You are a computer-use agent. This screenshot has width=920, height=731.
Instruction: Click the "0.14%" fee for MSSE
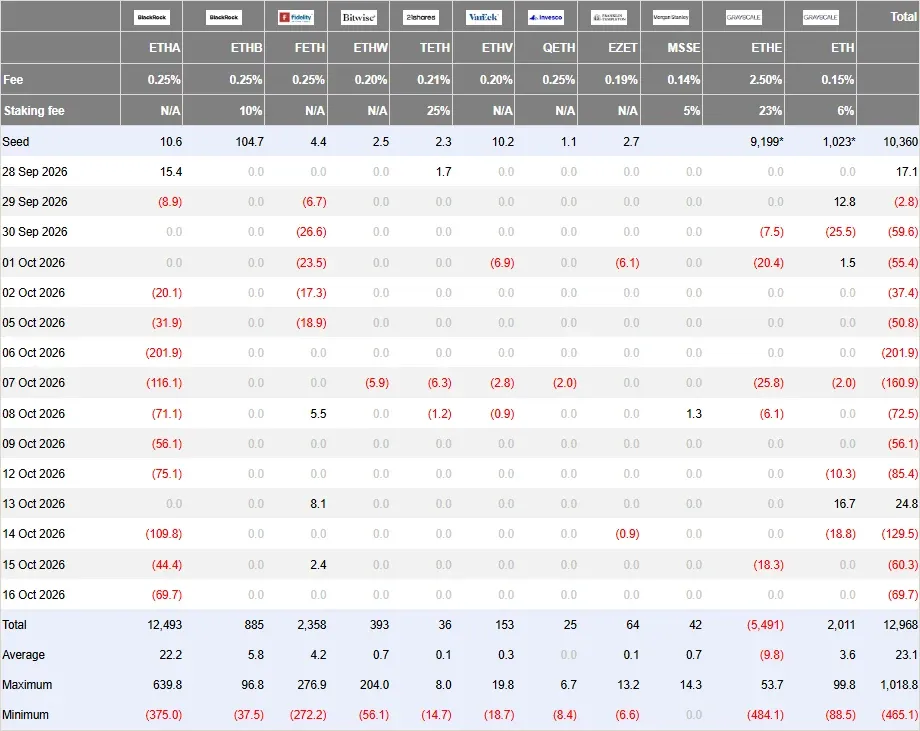click(x=684, y=79)
